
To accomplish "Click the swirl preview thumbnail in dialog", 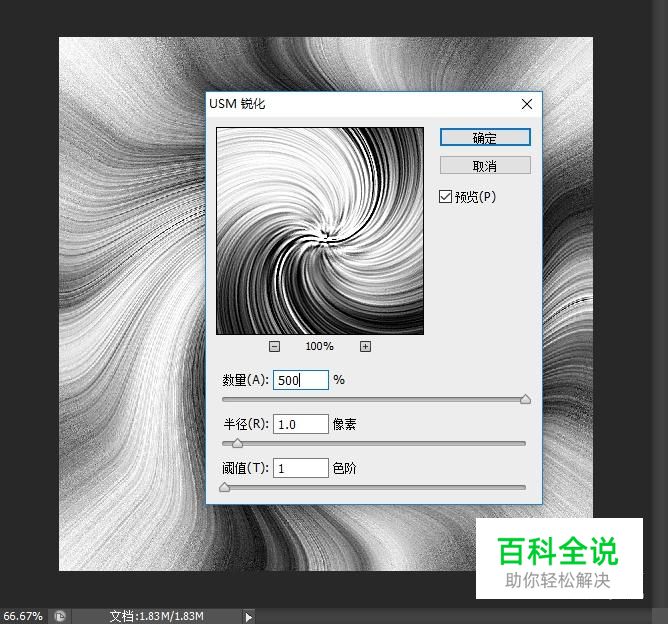I will pos(320,231).
